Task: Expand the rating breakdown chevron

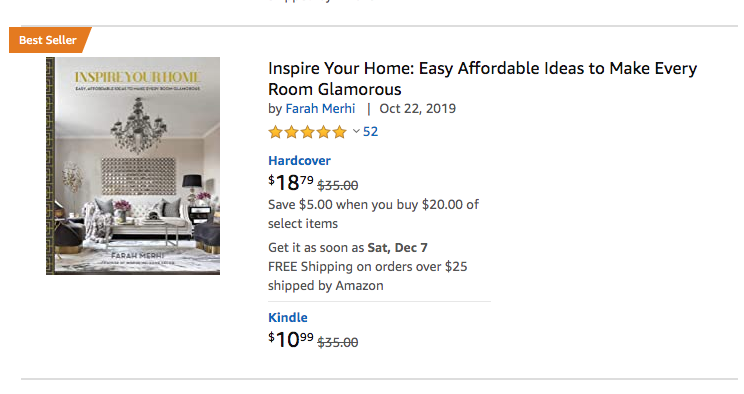Action: (356, 131)
